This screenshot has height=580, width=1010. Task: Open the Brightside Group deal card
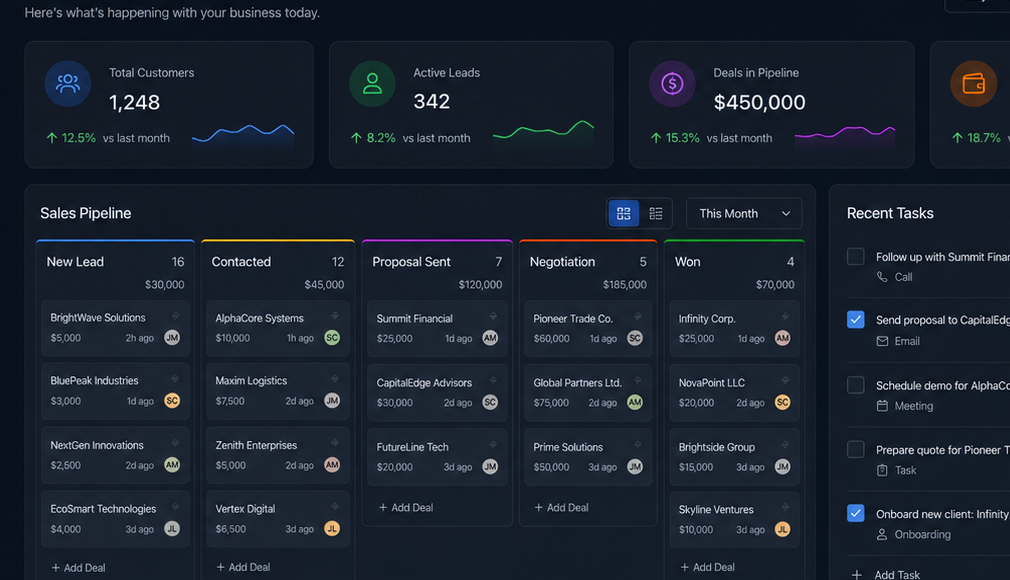click(x=734, y=456)
